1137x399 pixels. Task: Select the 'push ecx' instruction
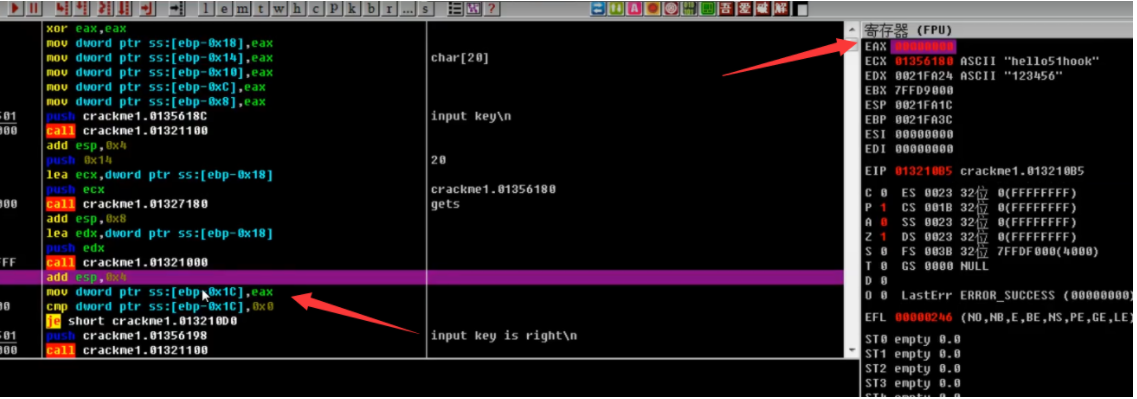75,189
